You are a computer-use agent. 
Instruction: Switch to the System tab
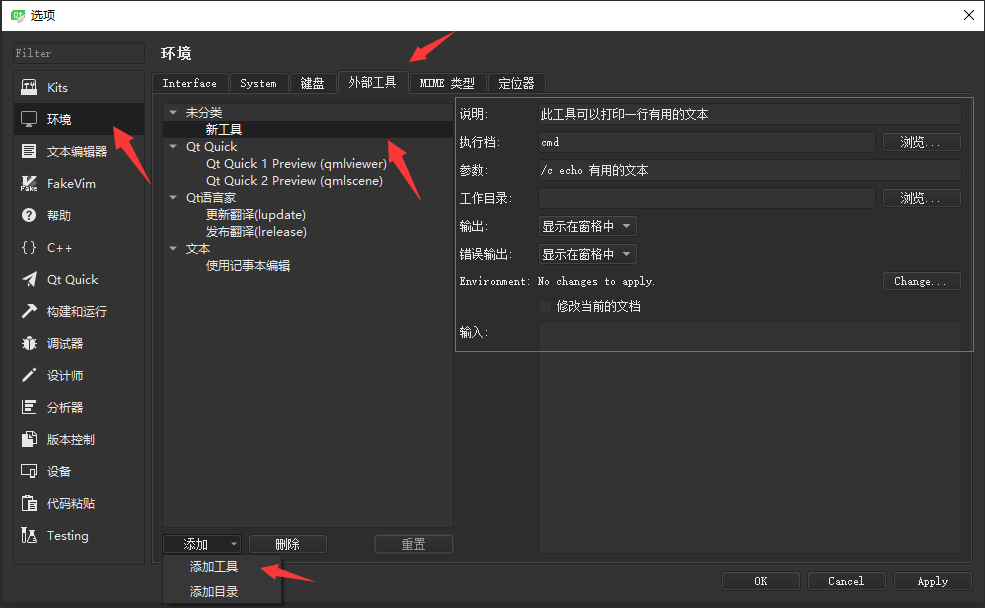(x=258, y=83)
